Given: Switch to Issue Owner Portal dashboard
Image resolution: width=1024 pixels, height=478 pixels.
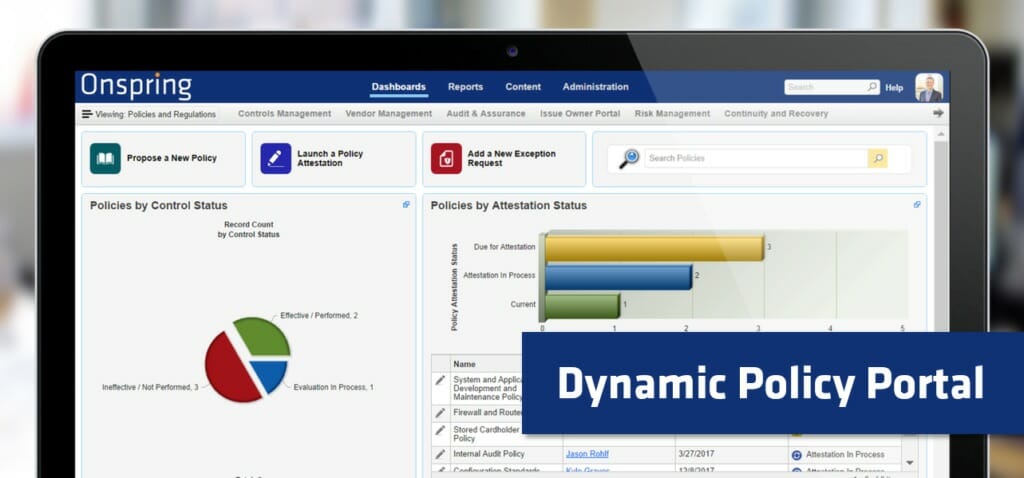Looking at the screenshot, I should 580,114.
